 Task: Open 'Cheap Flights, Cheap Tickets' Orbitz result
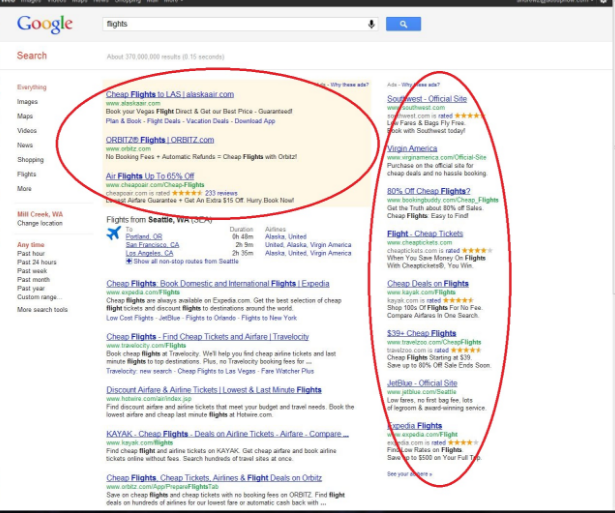[214, 478]
